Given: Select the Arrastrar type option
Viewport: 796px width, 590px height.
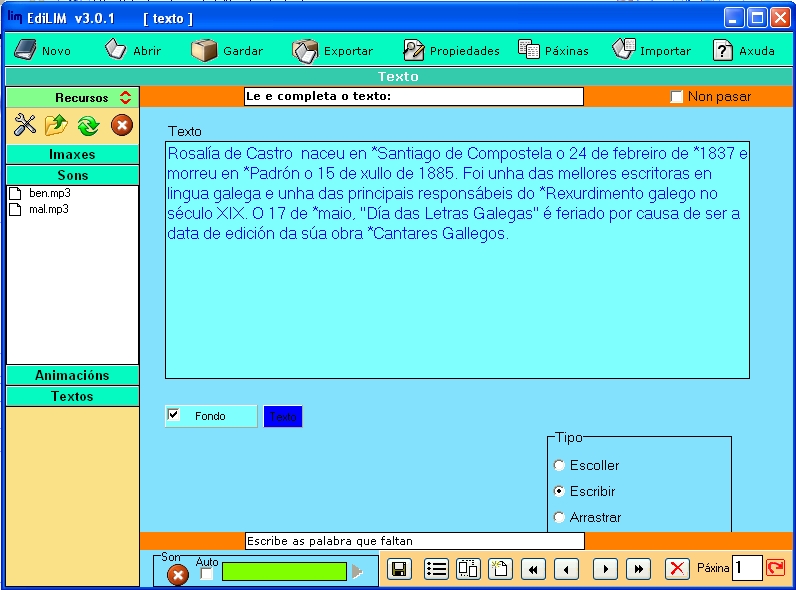Looking at the screenshot, I should [559, 517].
